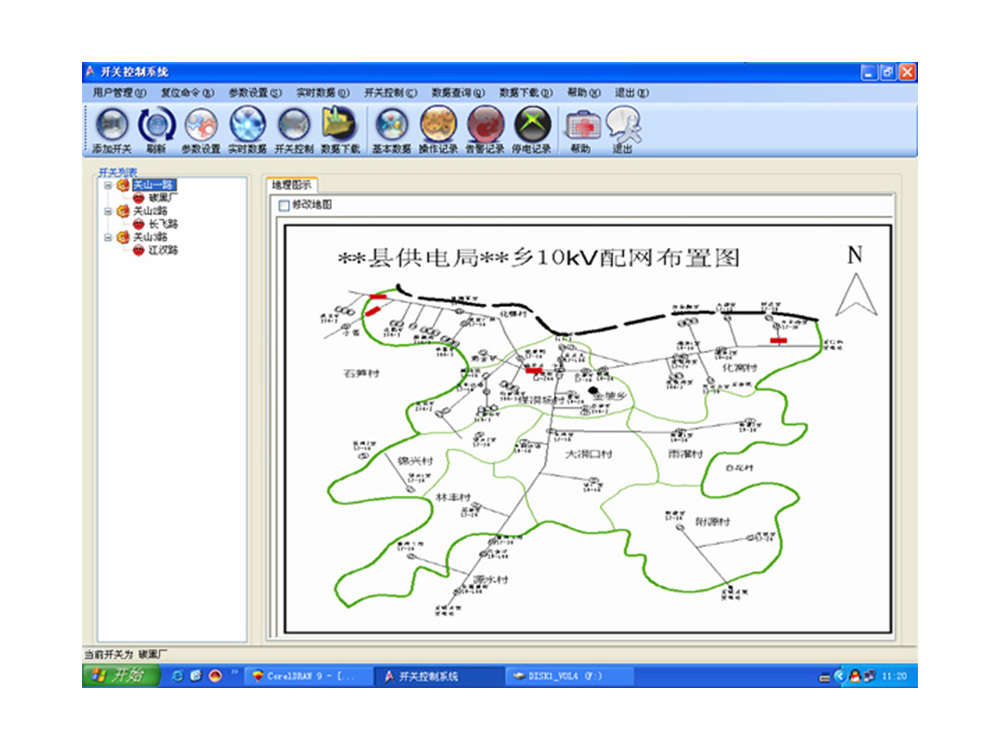Click the status bar text 当前开关为 碳黑厂
This screenshot has height=750, width=1000.
coord(126,654)
